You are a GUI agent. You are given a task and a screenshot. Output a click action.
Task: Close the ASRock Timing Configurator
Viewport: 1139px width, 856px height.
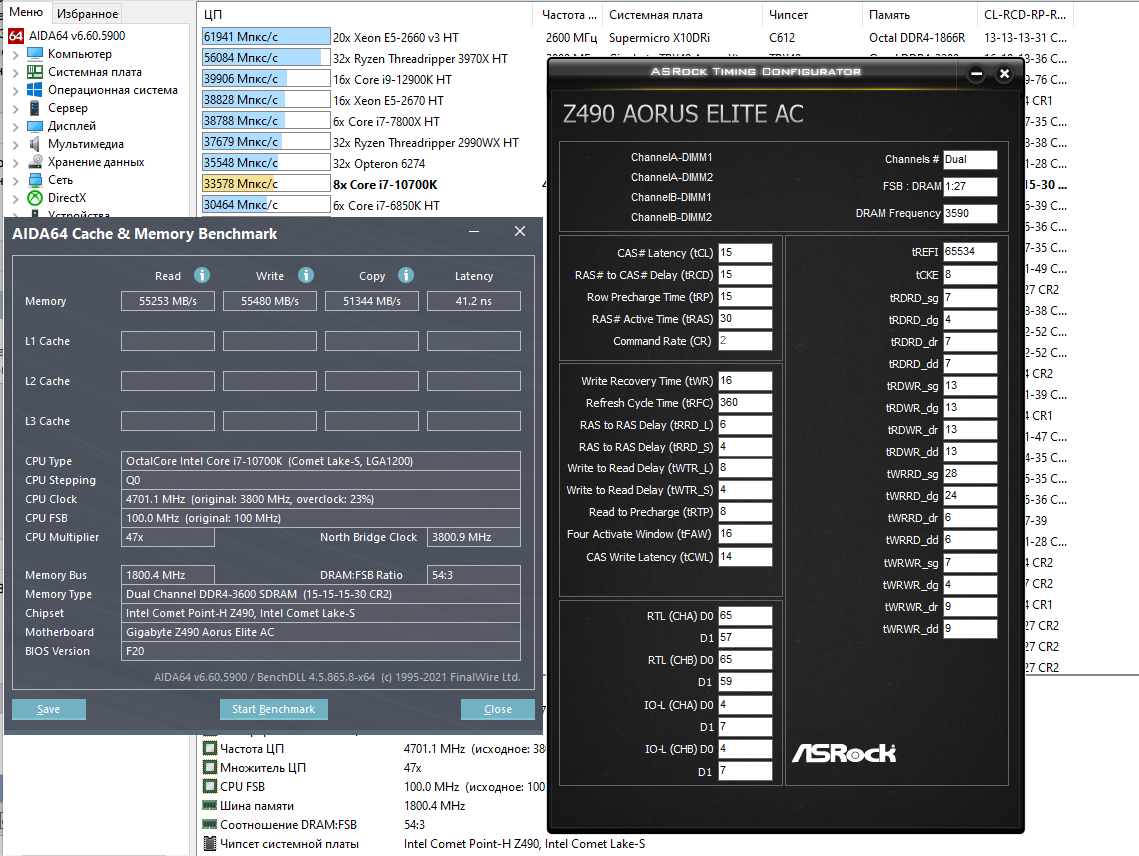click(1004, 73)
